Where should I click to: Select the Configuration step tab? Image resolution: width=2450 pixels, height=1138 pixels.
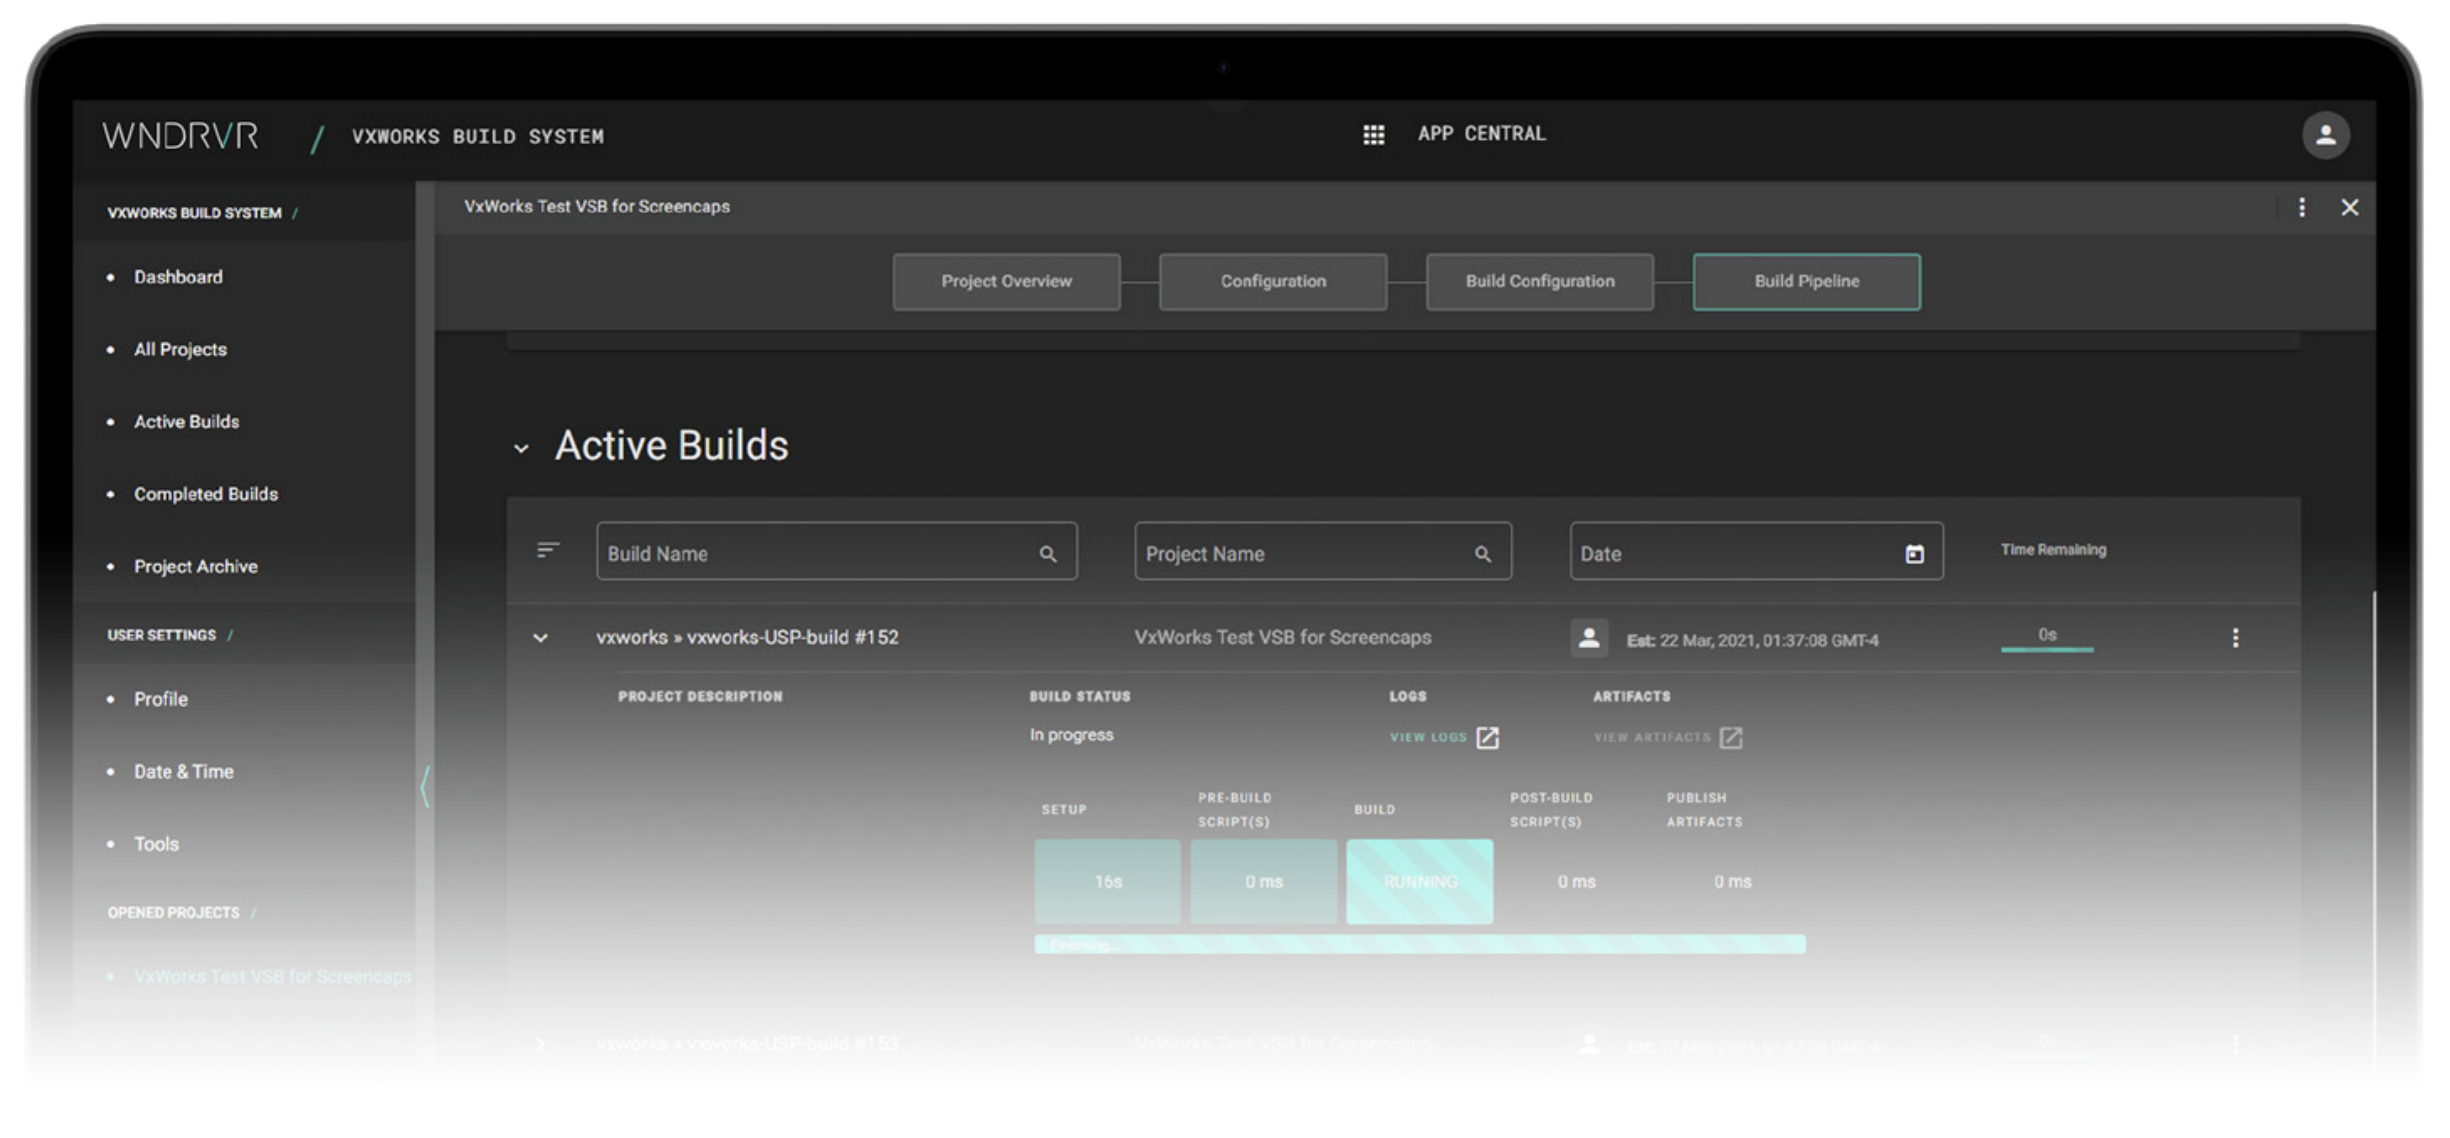[x=1272, y=282]
